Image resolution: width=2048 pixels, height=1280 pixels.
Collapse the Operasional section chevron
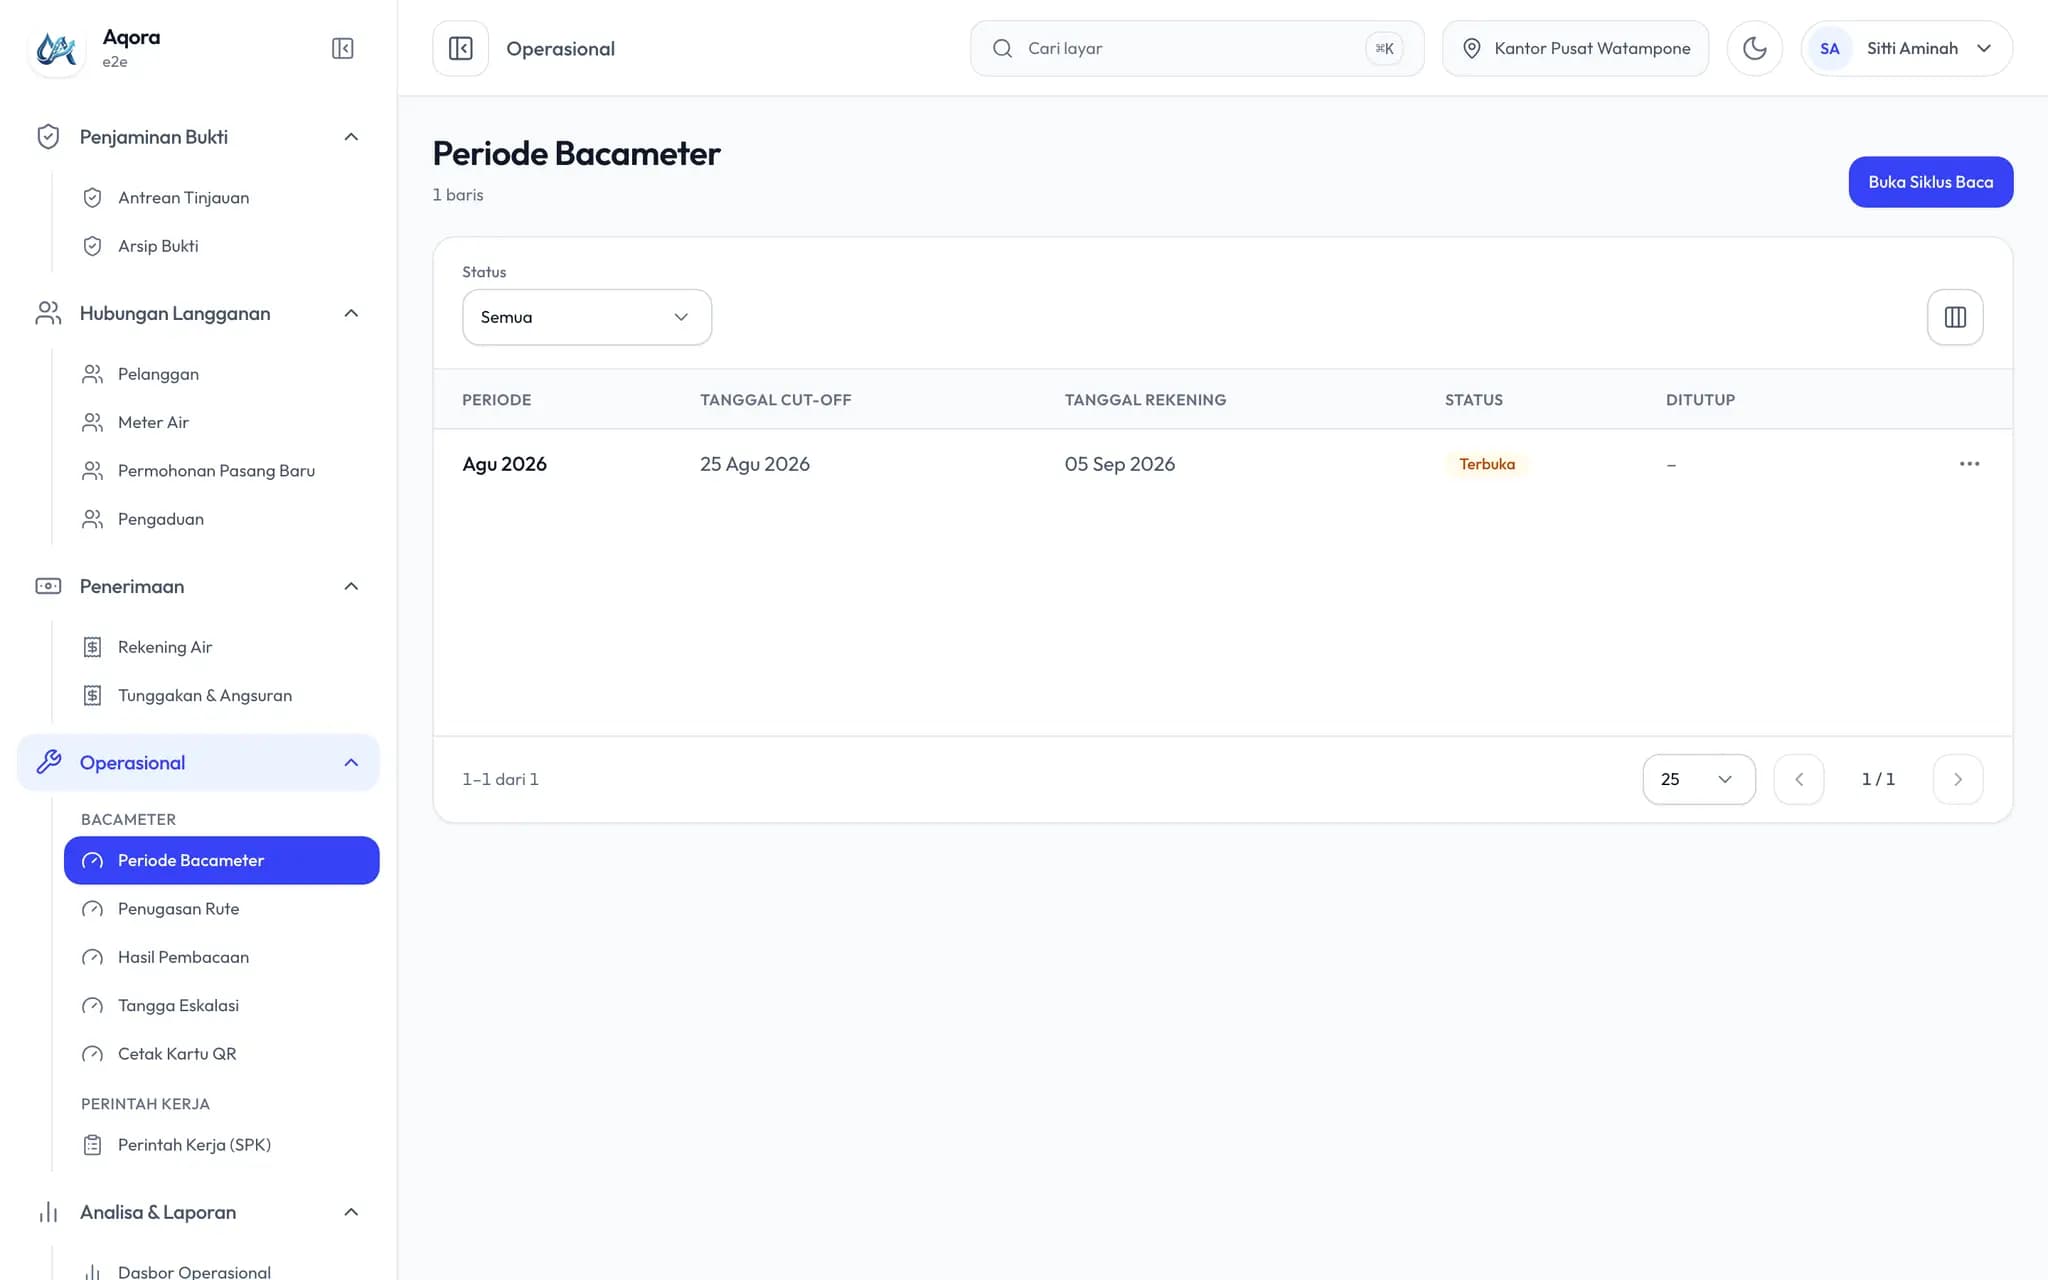351,762
